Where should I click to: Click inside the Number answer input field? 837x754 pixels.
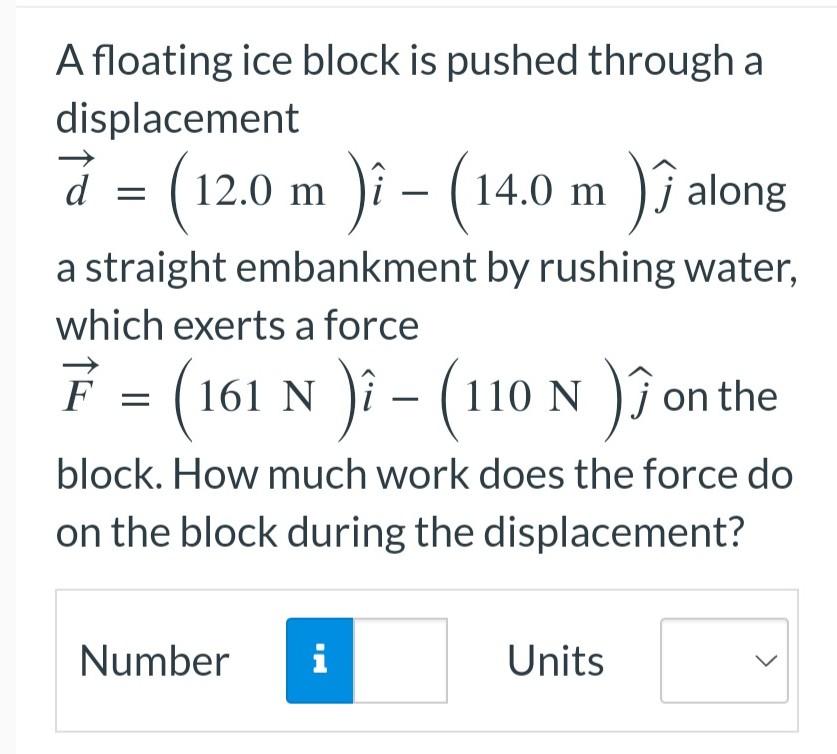click(398, 661)
